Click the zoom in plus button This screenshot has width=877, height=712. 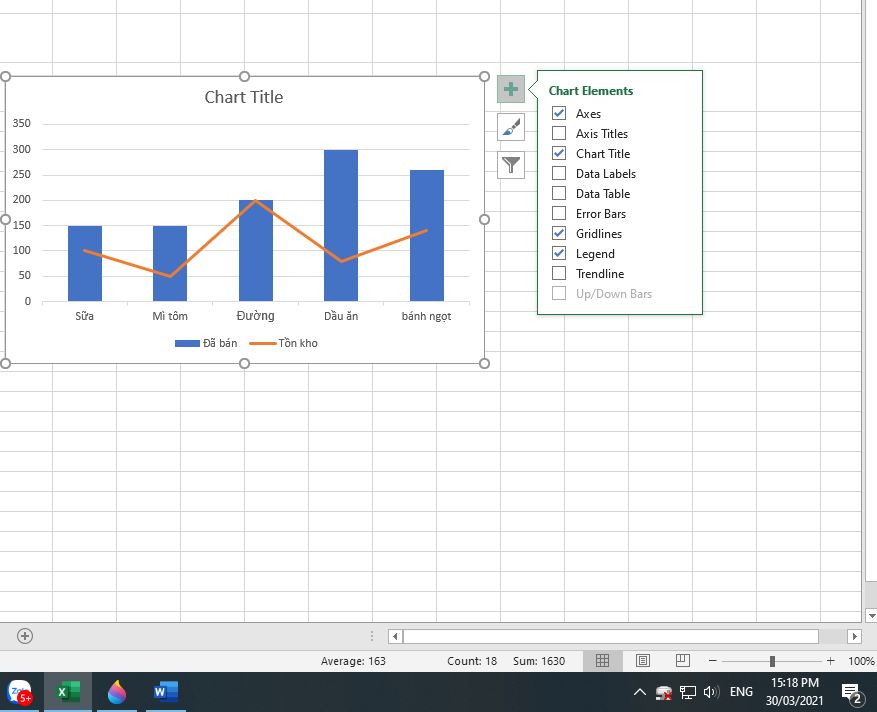831,661
